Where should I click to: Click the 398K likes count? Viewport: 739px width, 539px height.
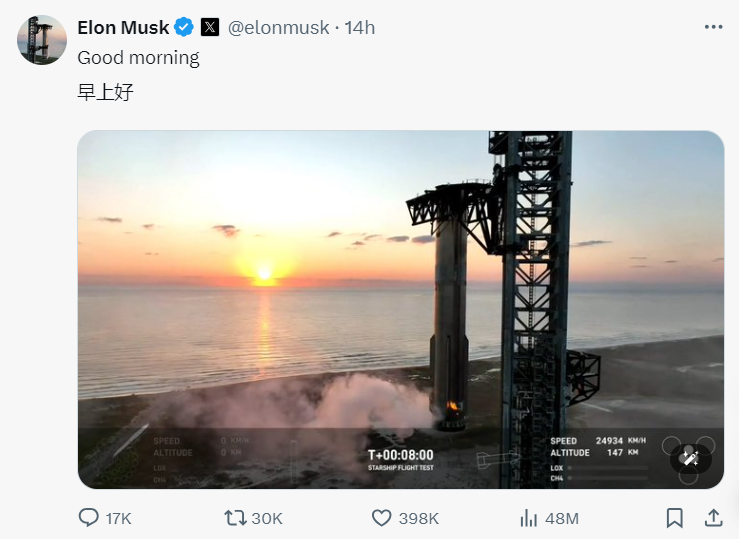[x=418, y=518]
